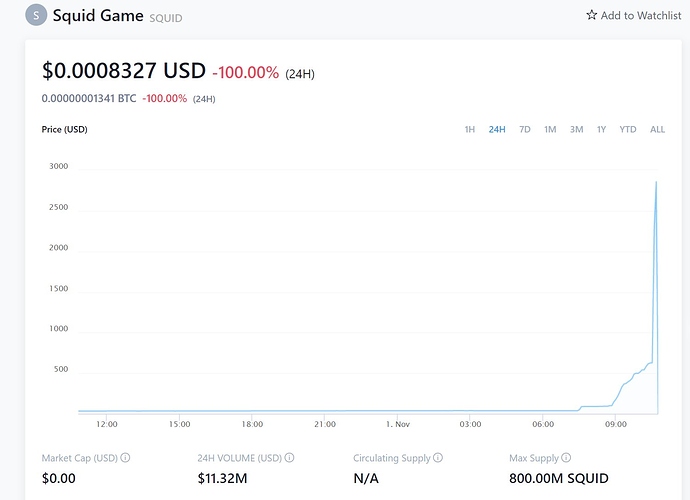Screen dimensions: 690x500
Task: Click the Squid Game coin avatar icon
Action: 36,15
